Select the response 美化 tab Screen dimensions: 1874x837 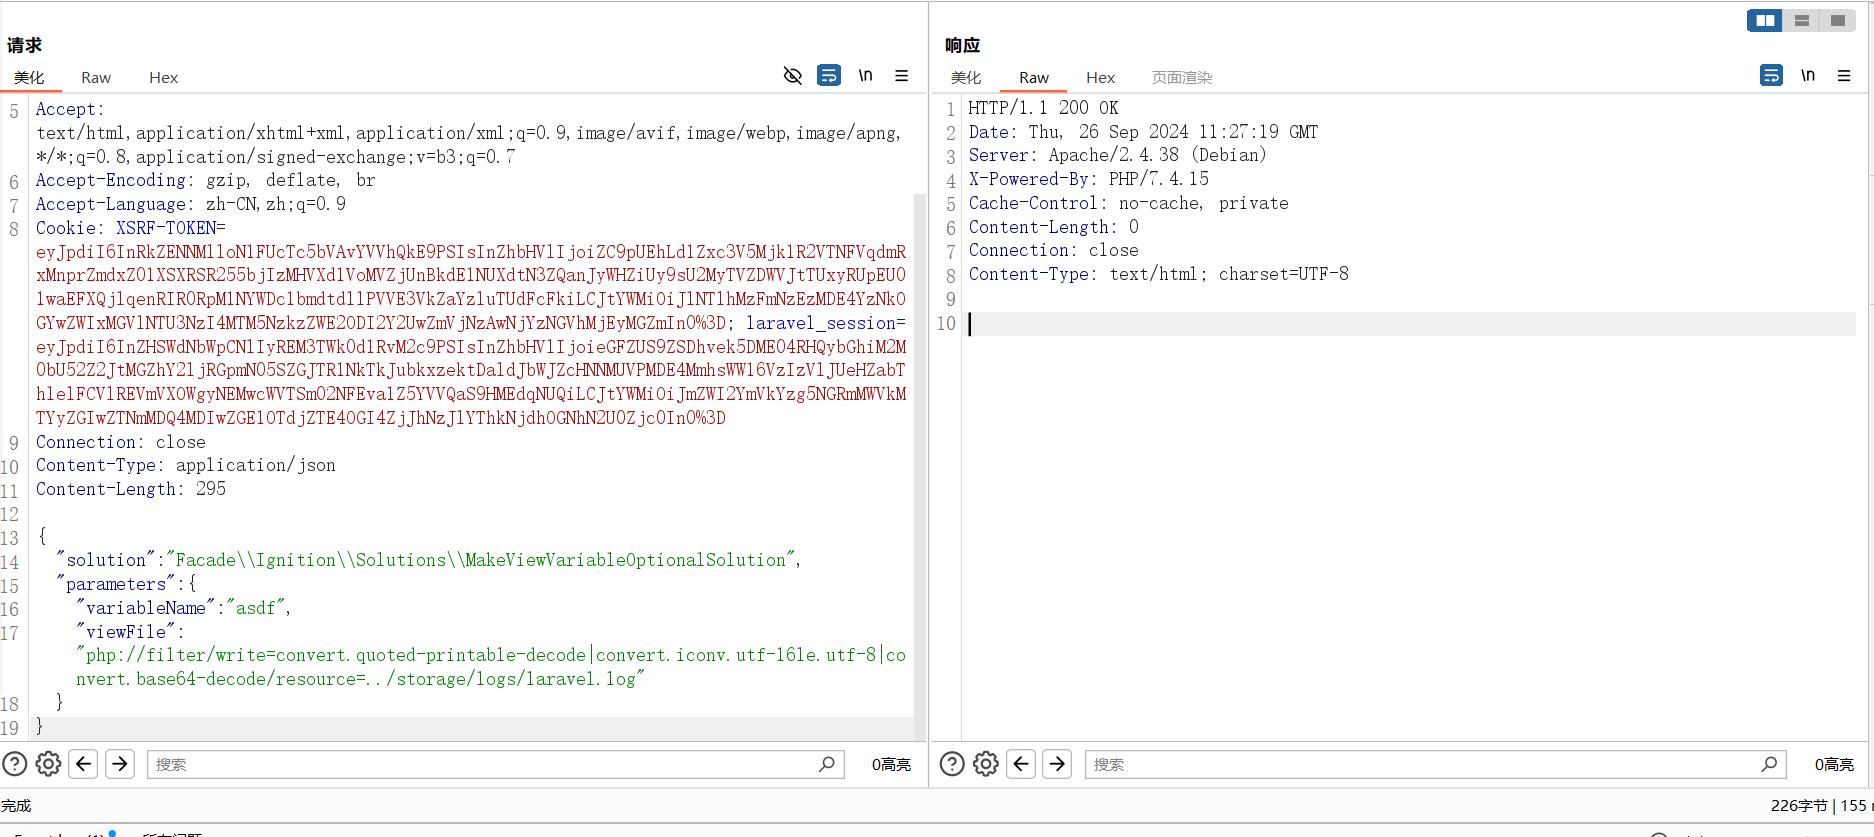(966, 77)
